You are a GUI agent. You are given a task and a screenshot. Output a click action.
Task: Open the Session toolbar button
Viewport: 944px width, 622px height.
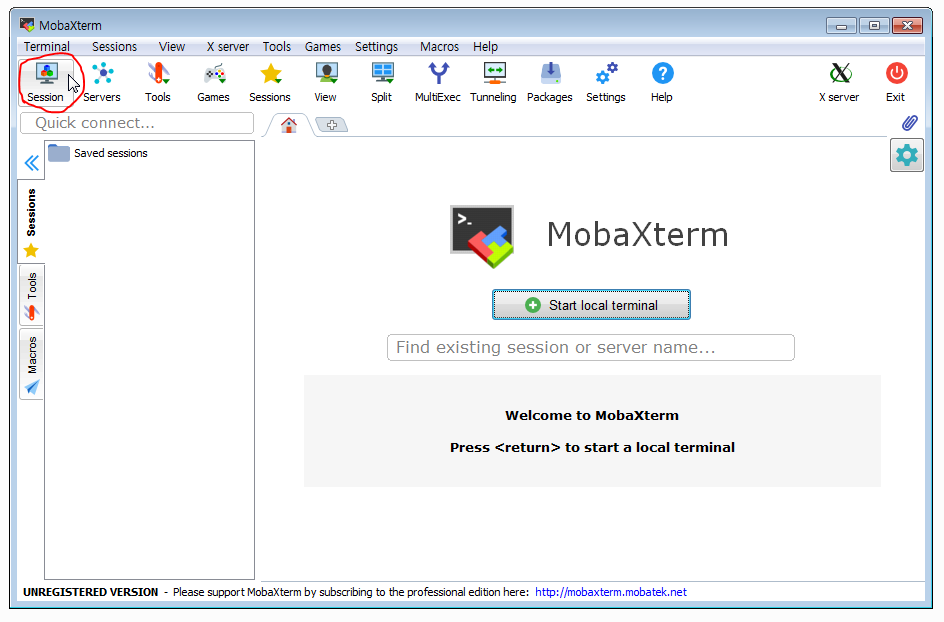[x=46, y=82]
